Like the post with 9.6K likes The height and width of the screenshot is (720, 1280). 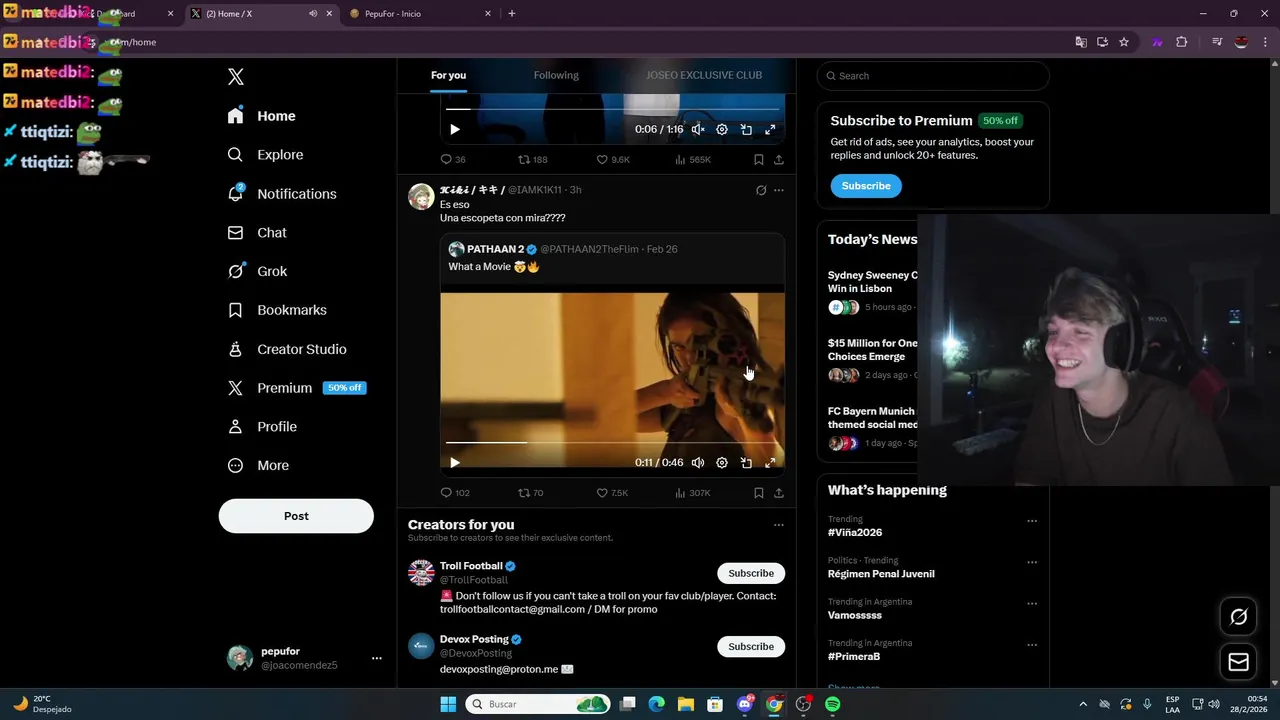point(613,160)
